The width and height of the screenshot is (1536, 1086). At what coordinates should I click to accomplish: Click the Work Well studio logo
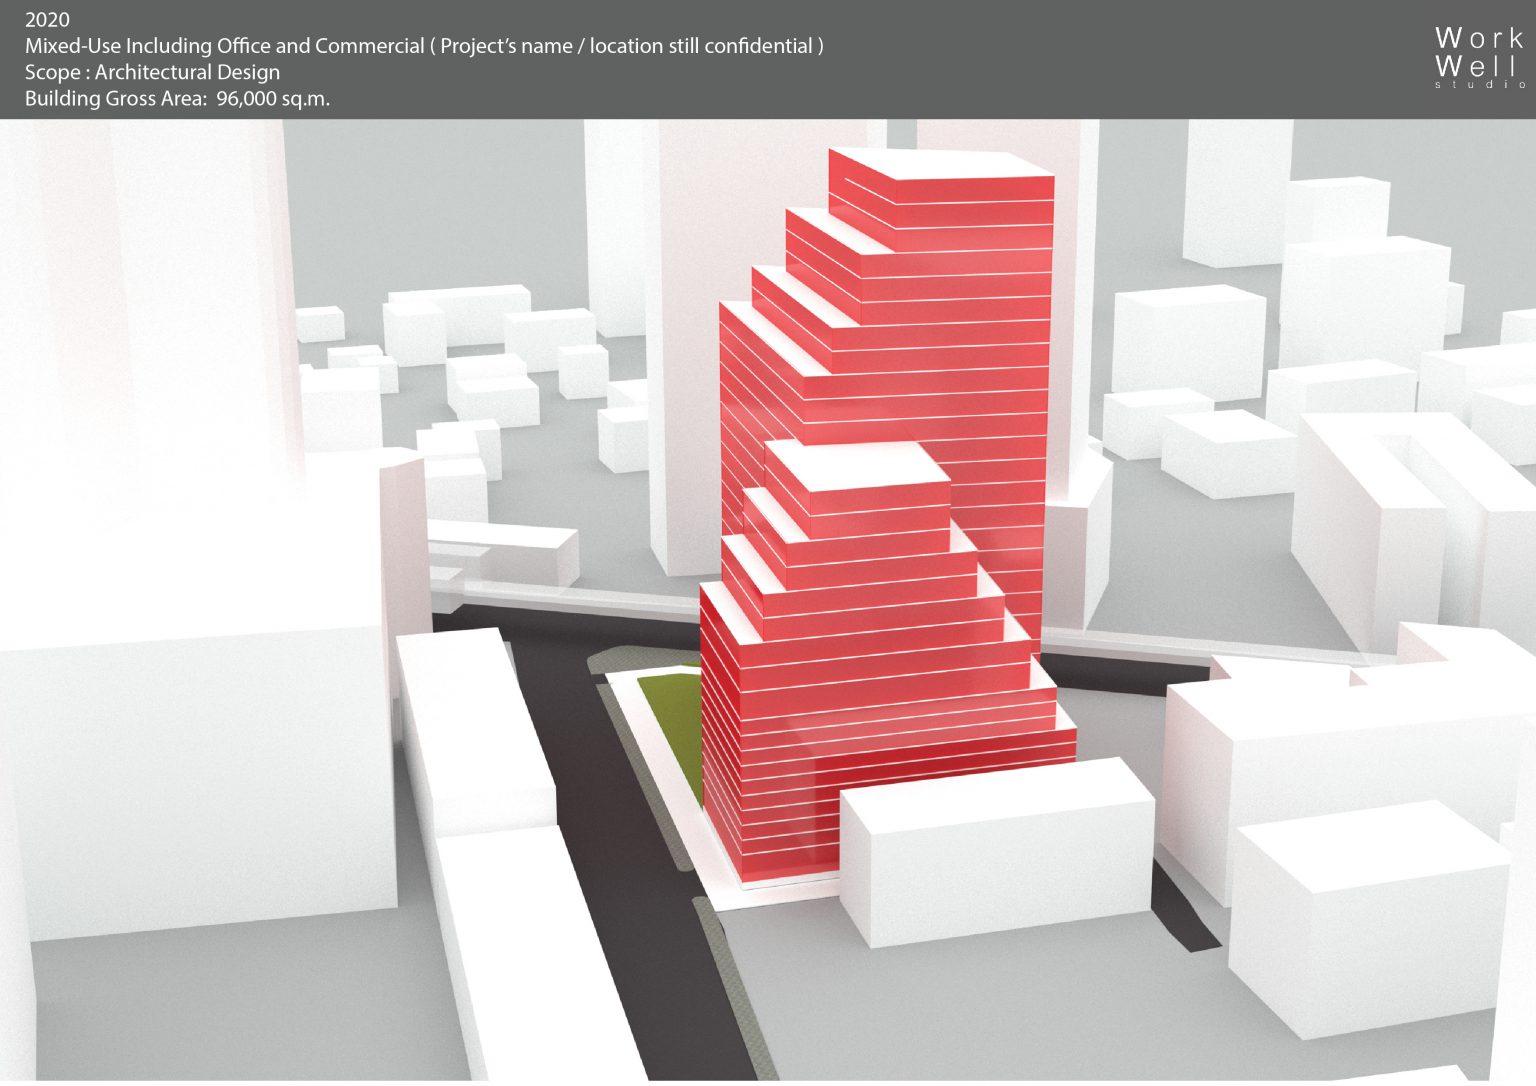click(1480, 58)
